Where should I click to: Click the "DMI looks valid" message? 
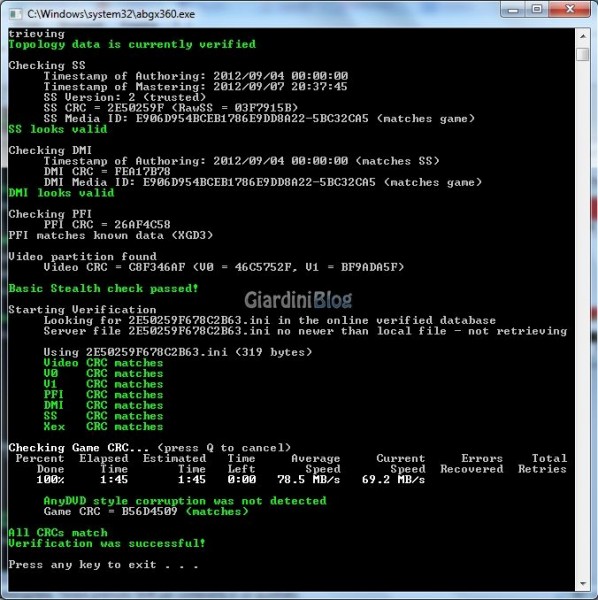coord(61,192)
